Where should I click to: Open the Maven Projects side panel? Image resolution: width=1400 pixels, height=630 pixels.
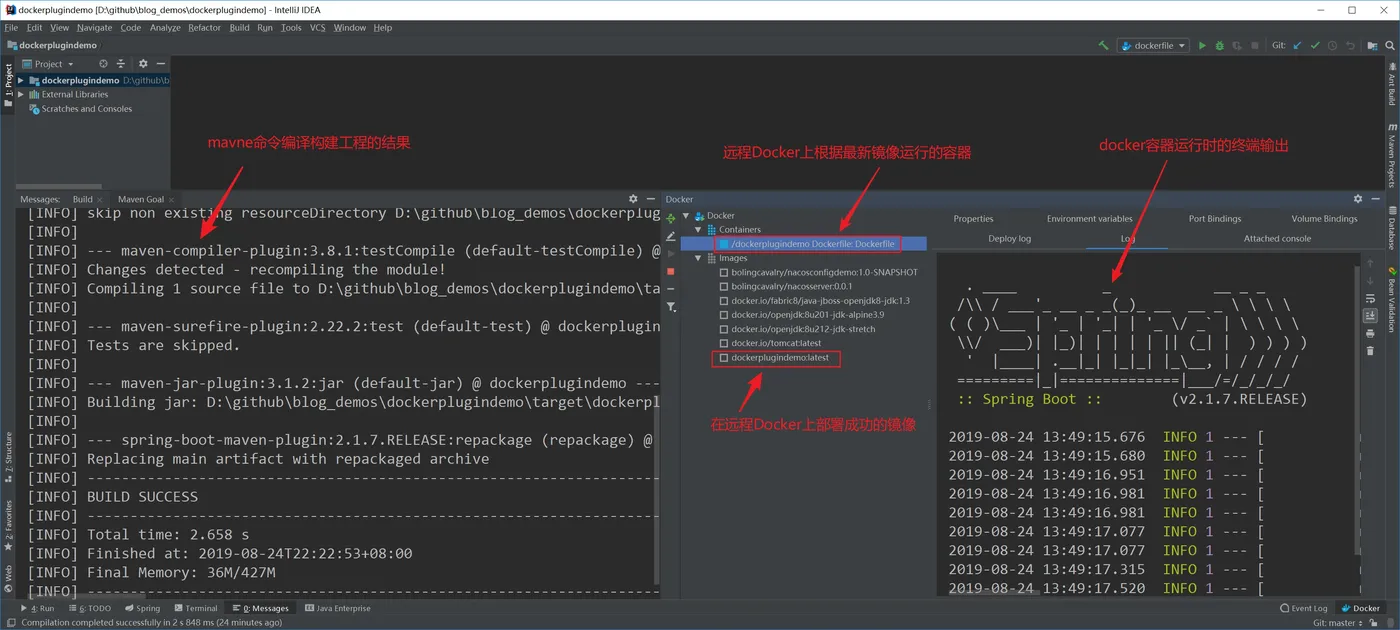1392,155
